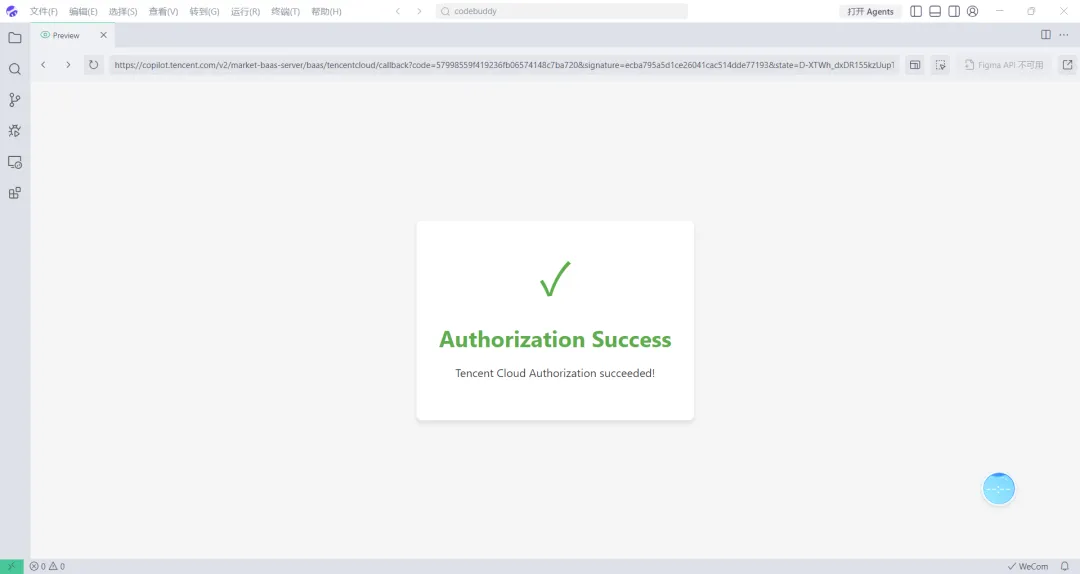Click the preview URL address field
Viewport: 1080px width, 574px height.
click(x=504, y=65)
